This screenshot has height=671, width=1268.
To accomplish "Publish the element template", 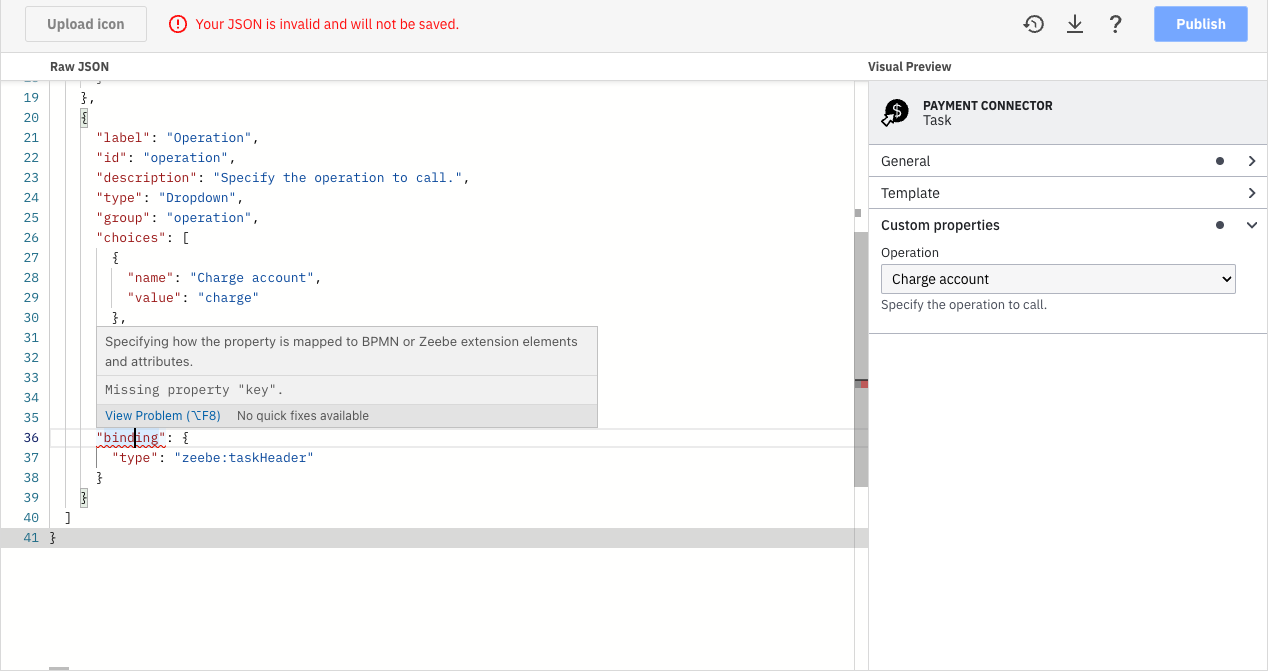I will point(1200,23).
